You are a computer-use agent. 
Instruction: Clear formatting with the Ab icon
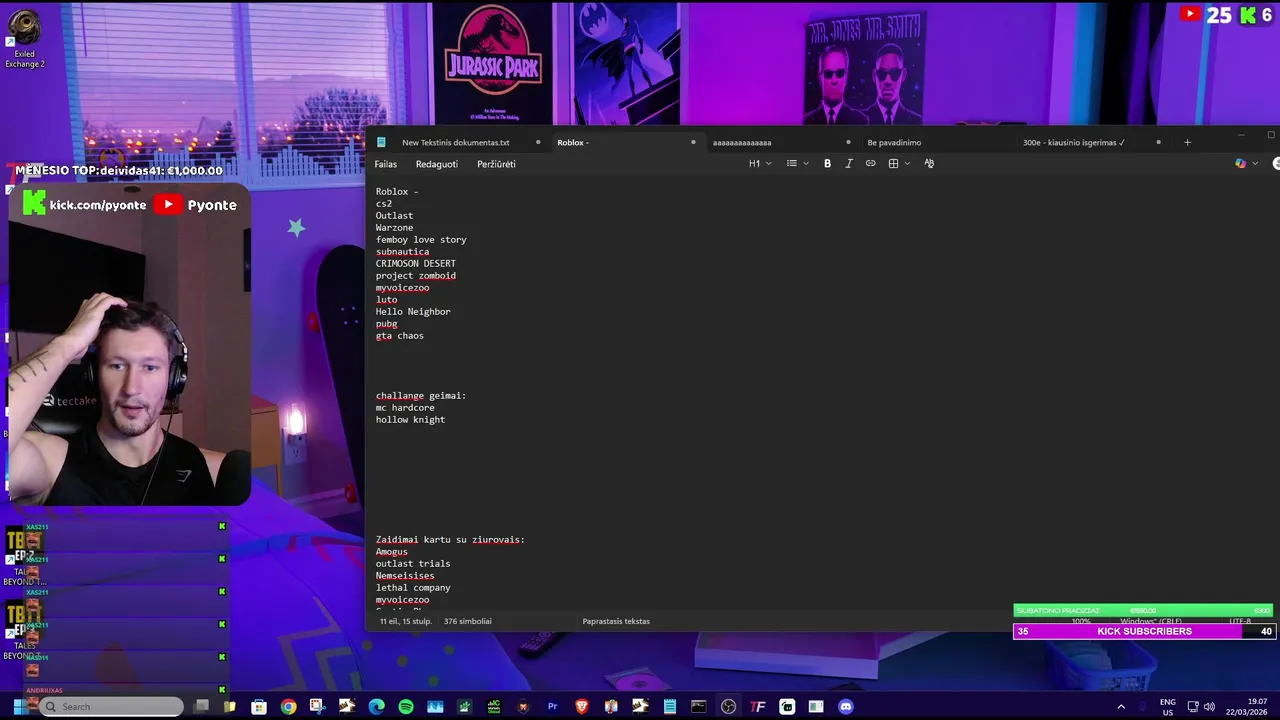click(x=929, y=164)
